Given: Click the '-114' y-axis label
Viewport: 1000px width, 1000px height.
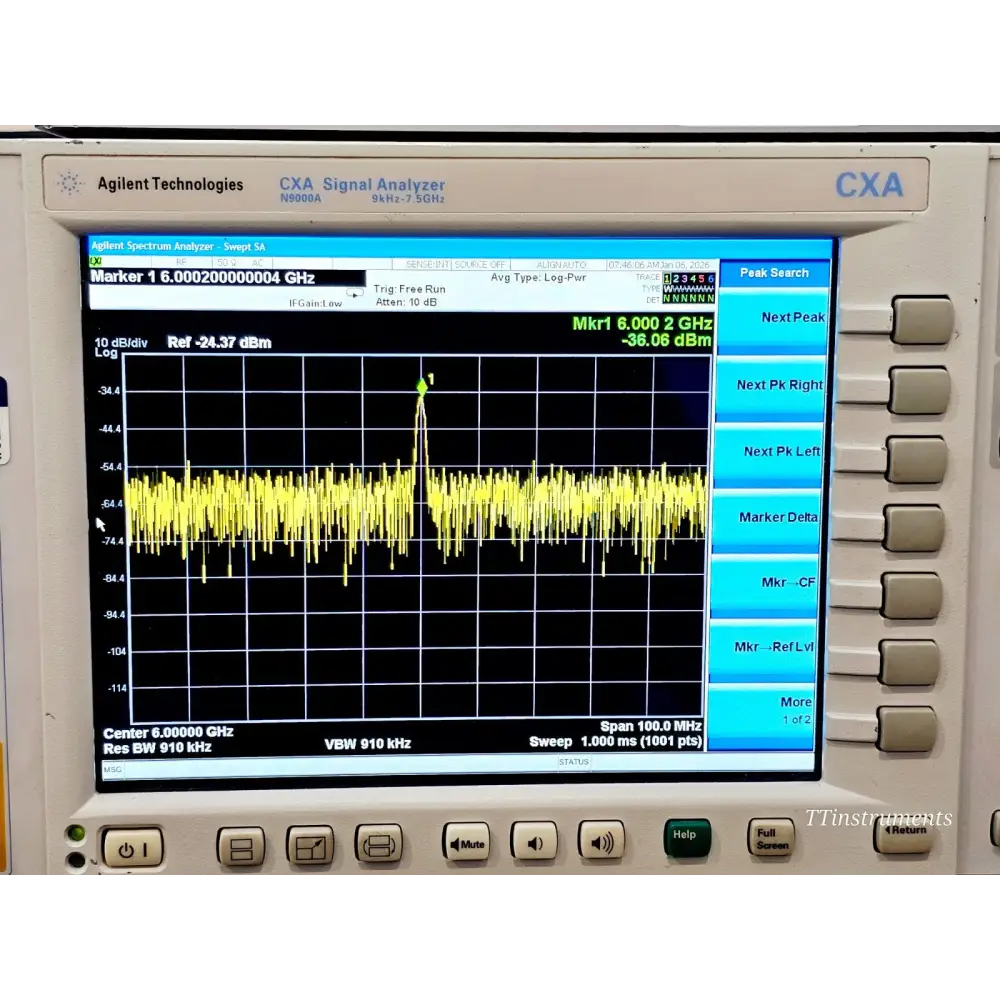Looking at the screenshot, I should tap(117, 688).
